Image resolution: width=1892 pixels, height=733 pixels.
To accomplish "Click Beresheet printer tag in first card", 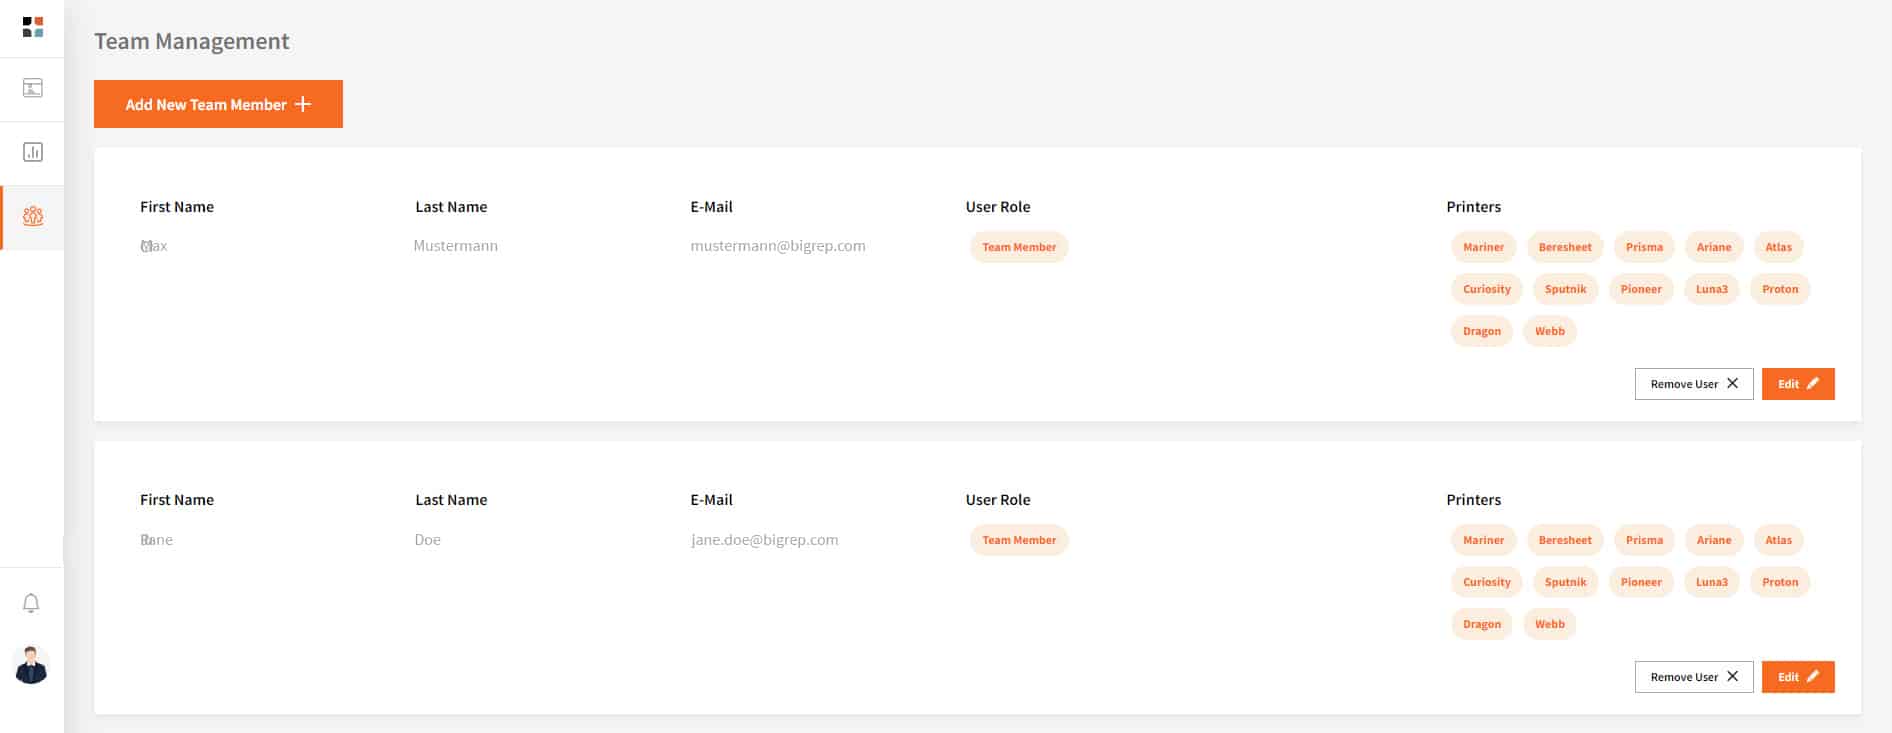I will (x=1565, y=247).
